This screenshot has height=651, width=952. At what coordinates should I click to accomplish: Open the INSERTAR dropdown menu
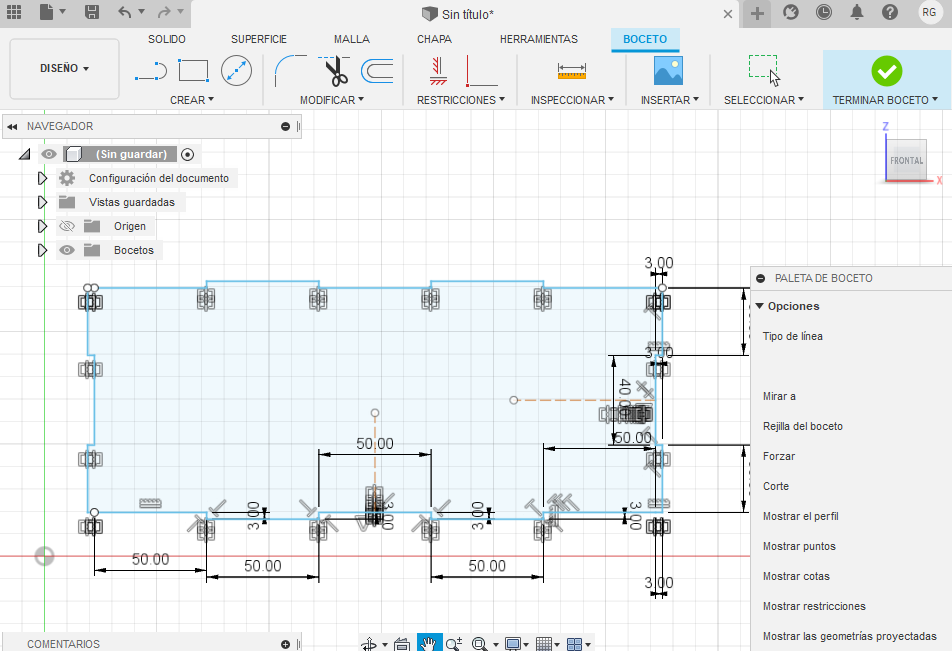[670, 100]
